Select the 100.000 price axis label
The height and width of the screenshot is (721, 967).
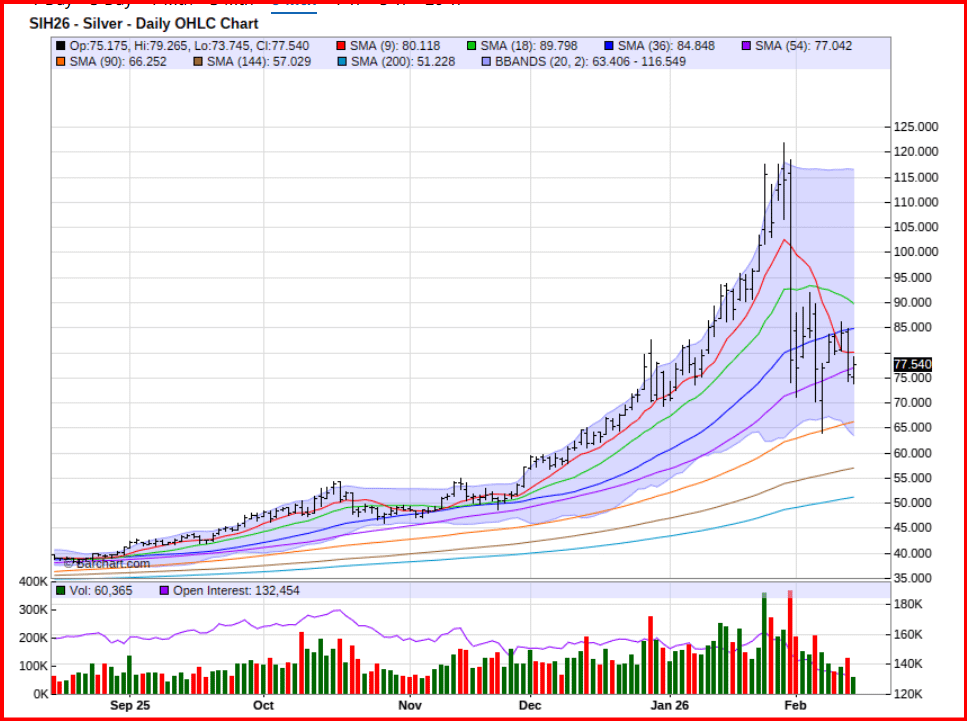point(916,252)
